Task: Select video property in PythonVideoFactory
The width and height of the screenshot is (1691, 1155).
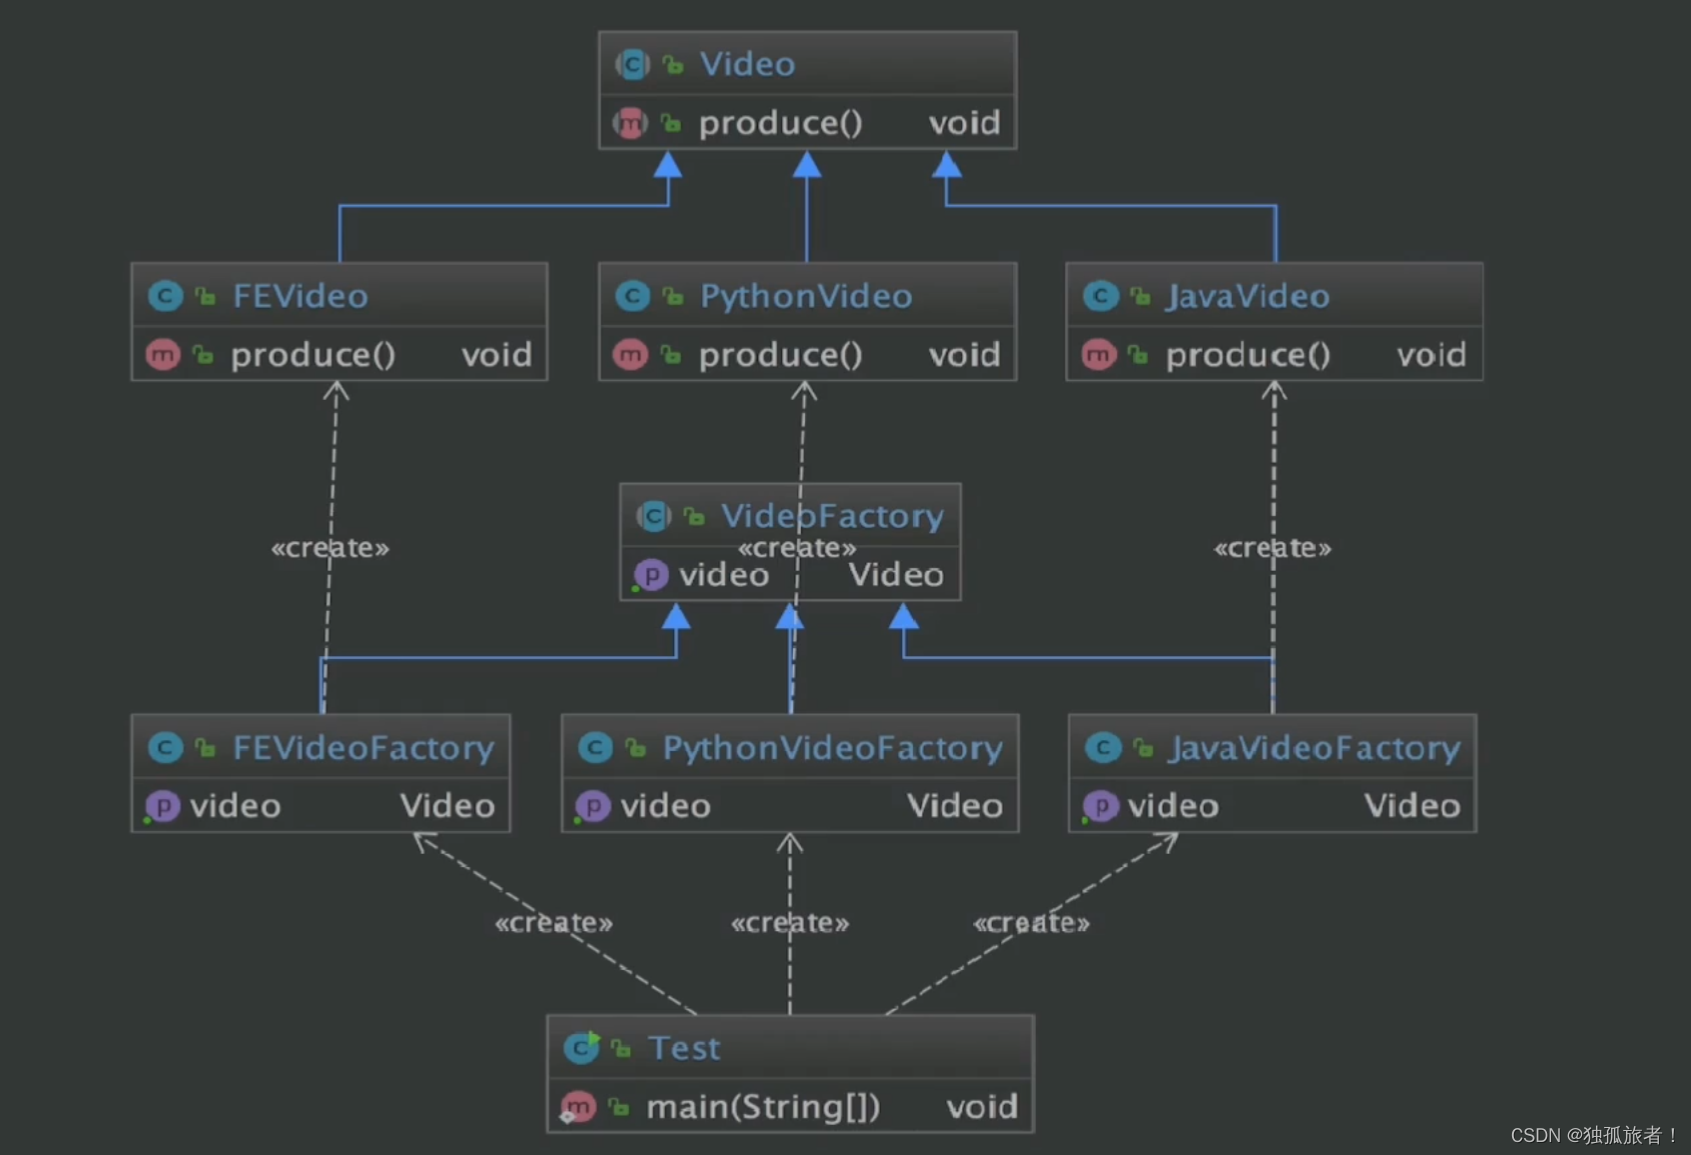Action: click(x=665, y=806)
